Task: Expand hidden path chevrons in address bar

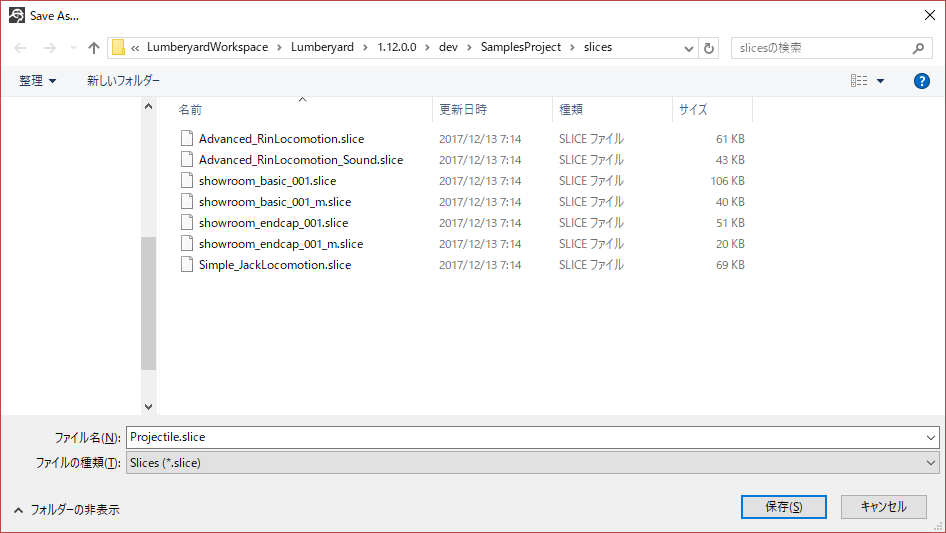Action: tap(135, 48)
